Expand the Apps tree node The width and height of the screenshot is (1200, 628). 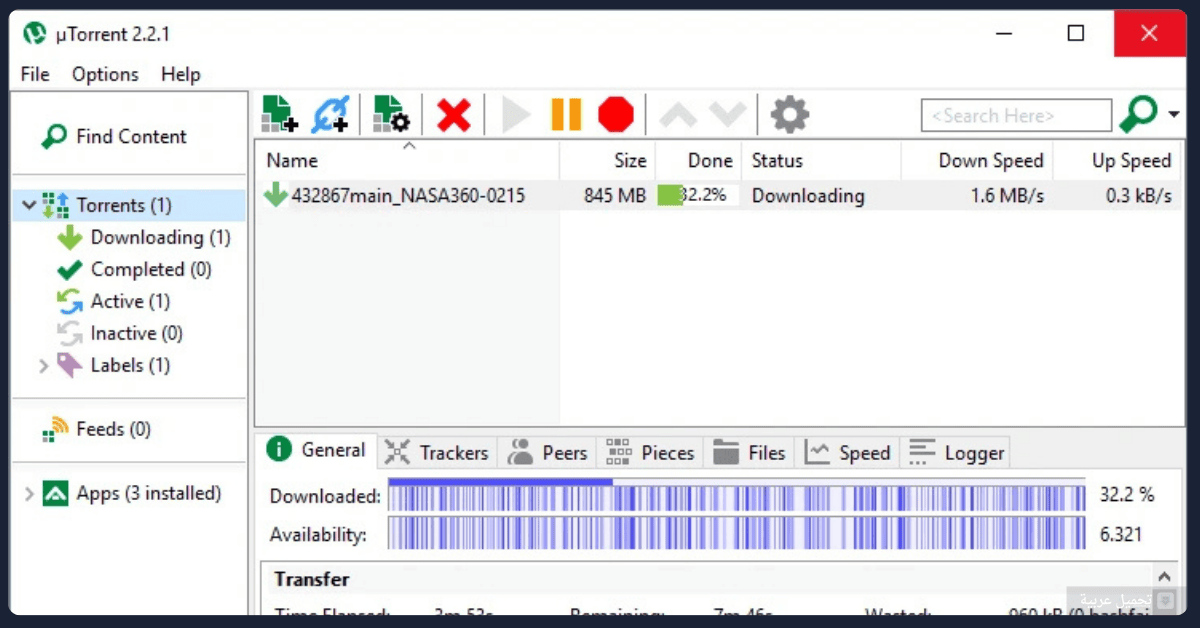[x=28, y=494]
